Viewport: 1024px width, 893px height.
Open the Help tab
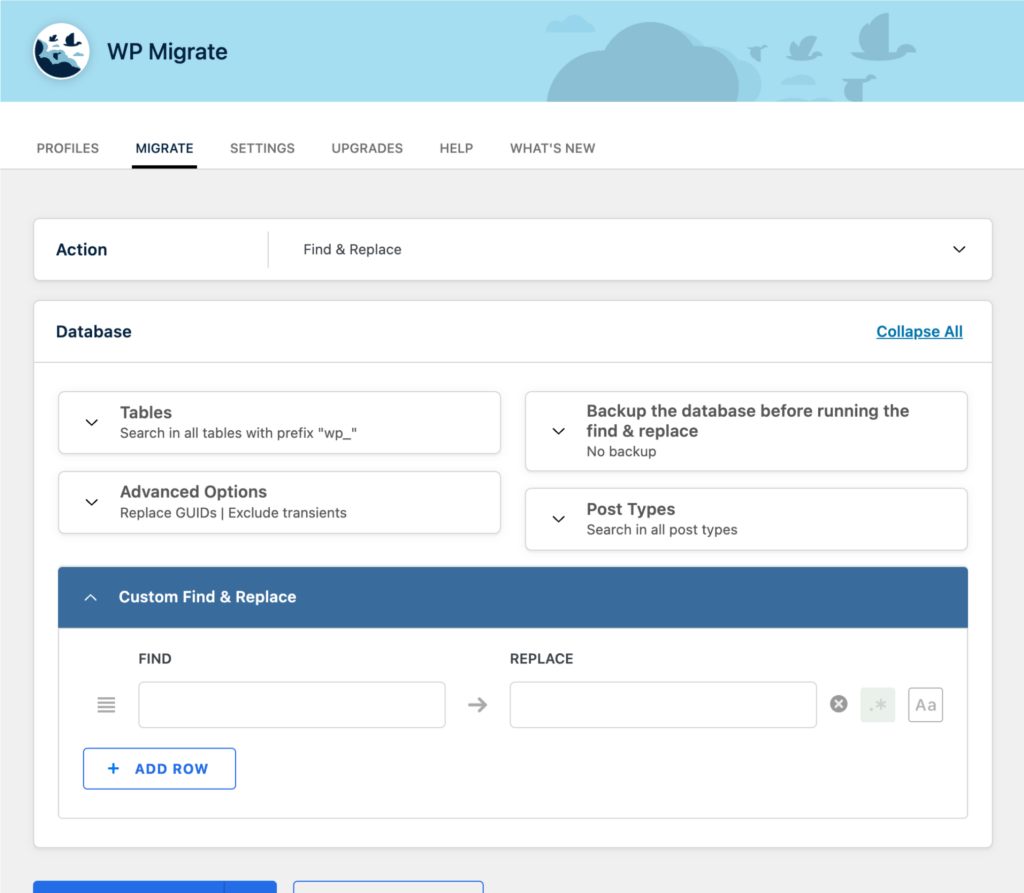(456, 148)
